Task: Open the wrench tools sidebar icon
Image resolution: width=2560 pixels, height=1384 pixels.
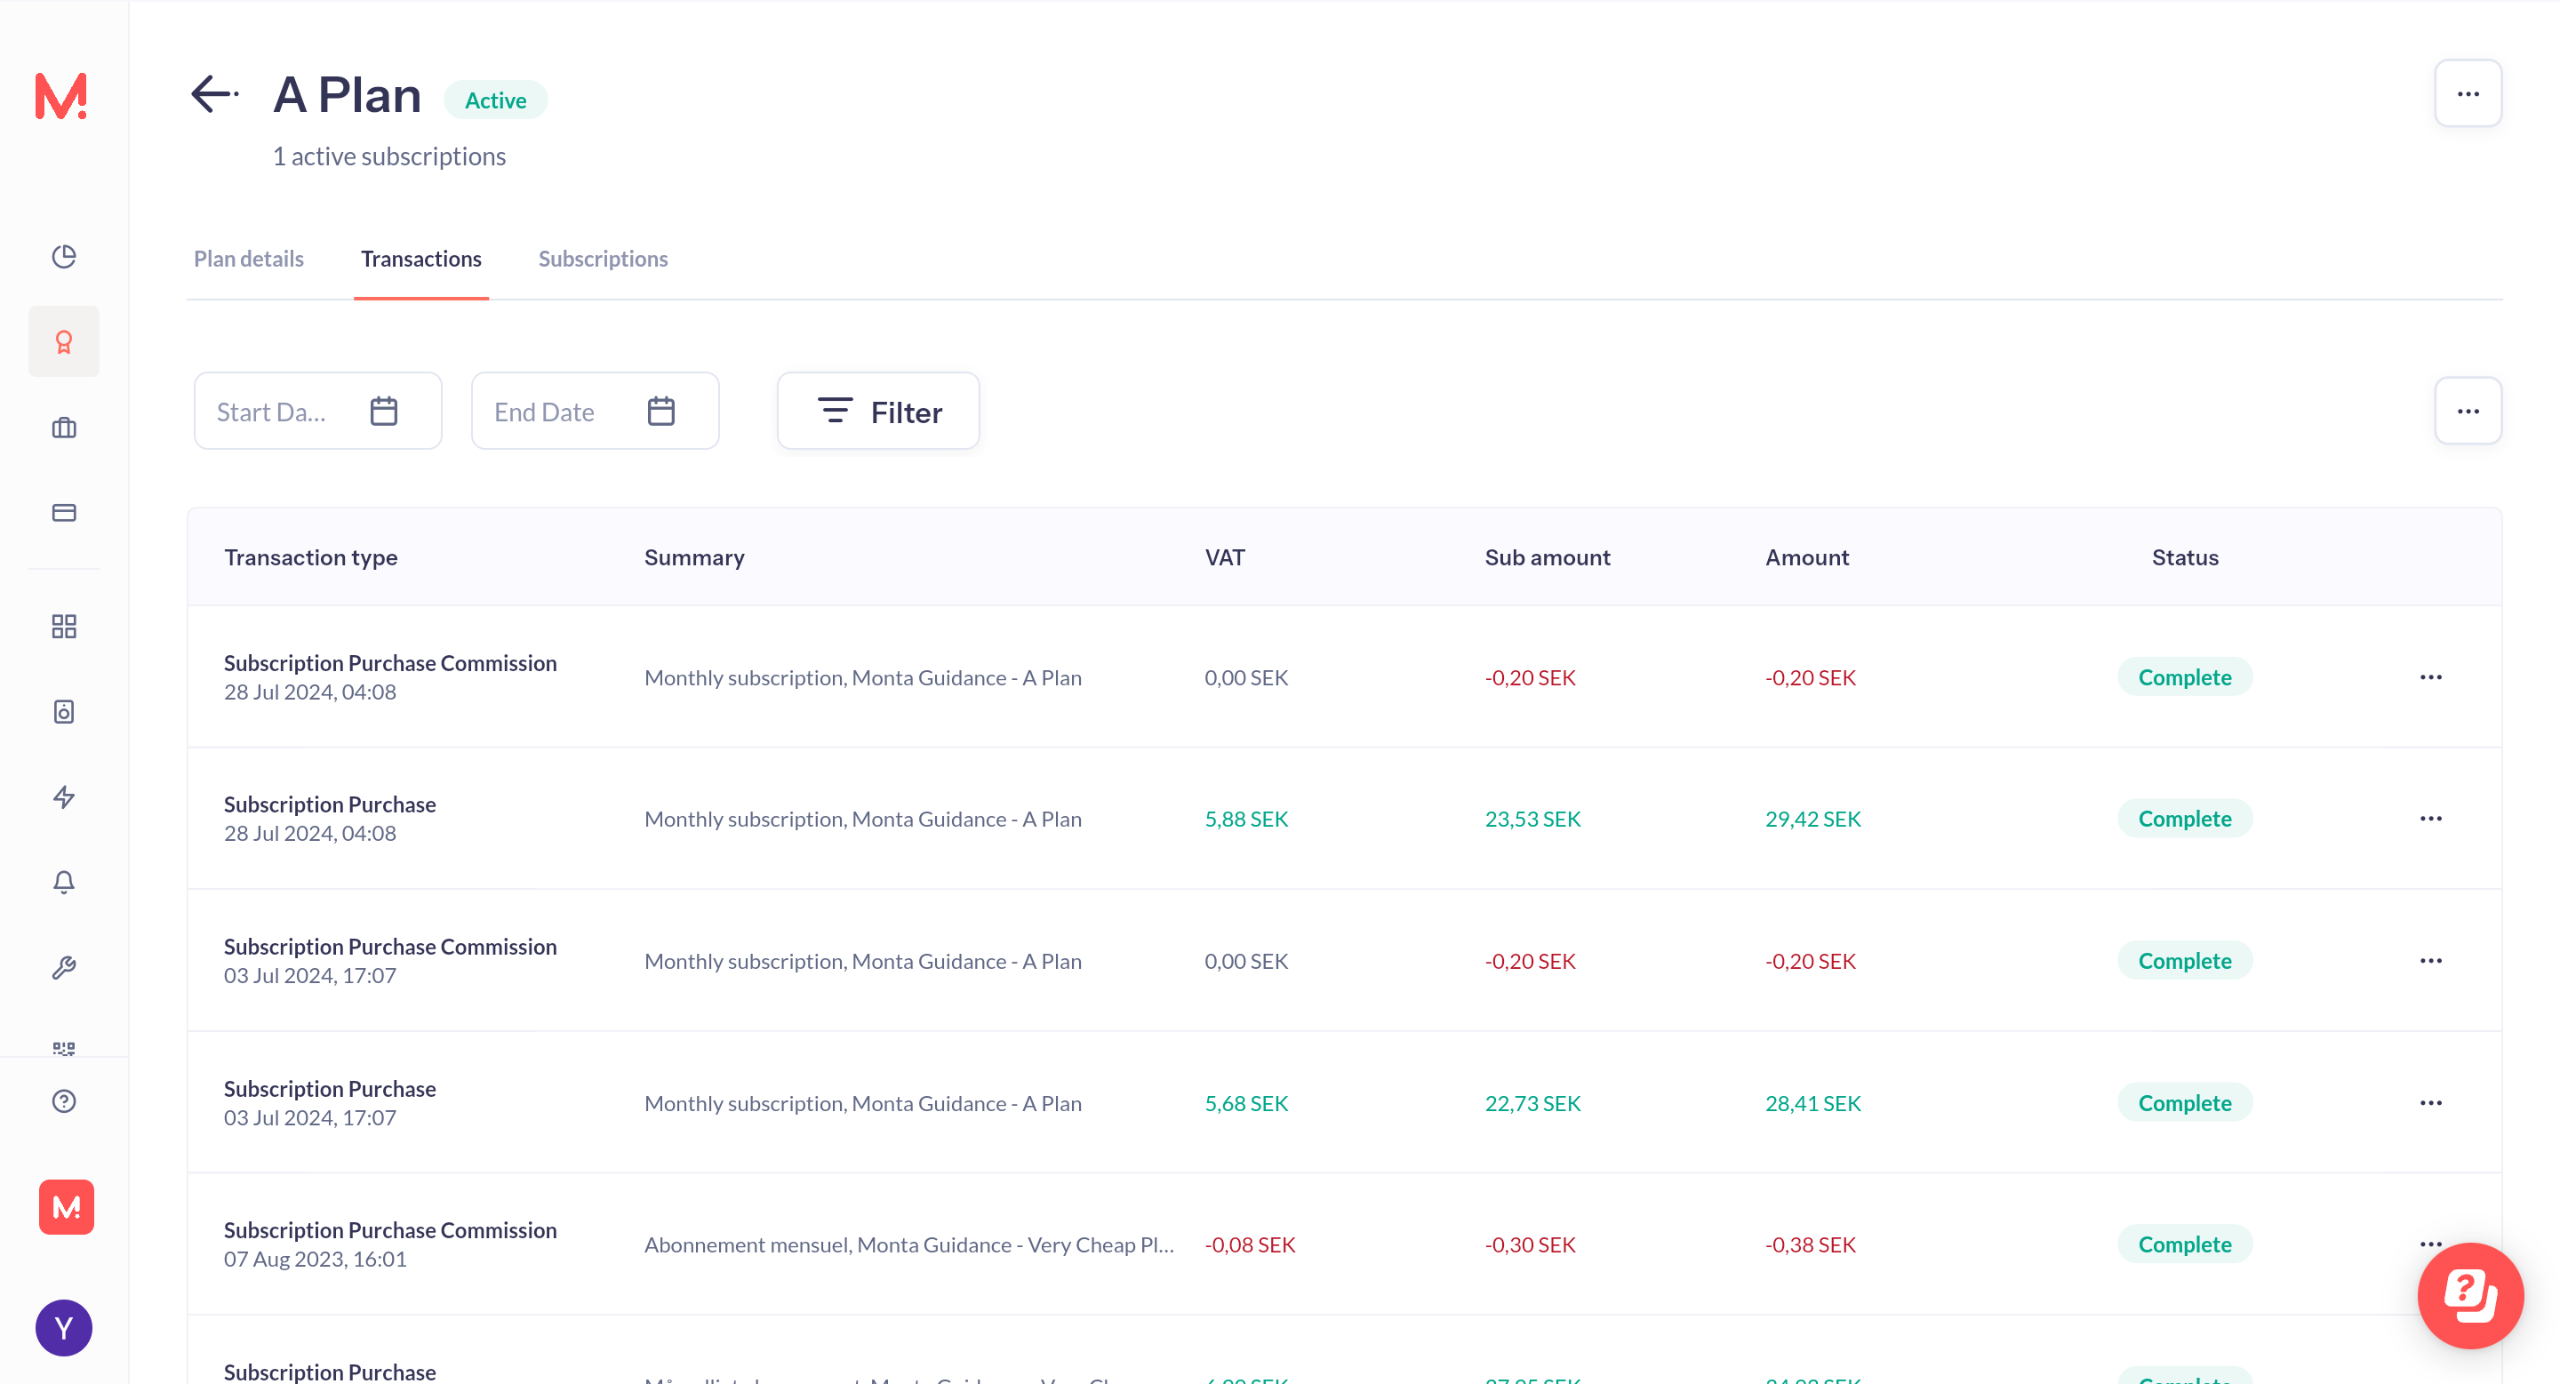Action: 64,967
